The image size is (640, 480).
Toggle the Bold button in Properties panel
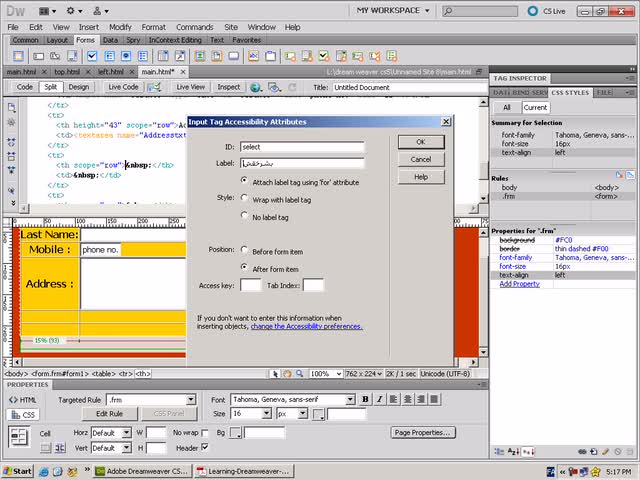pyautogui.click(x=365, y=399)
